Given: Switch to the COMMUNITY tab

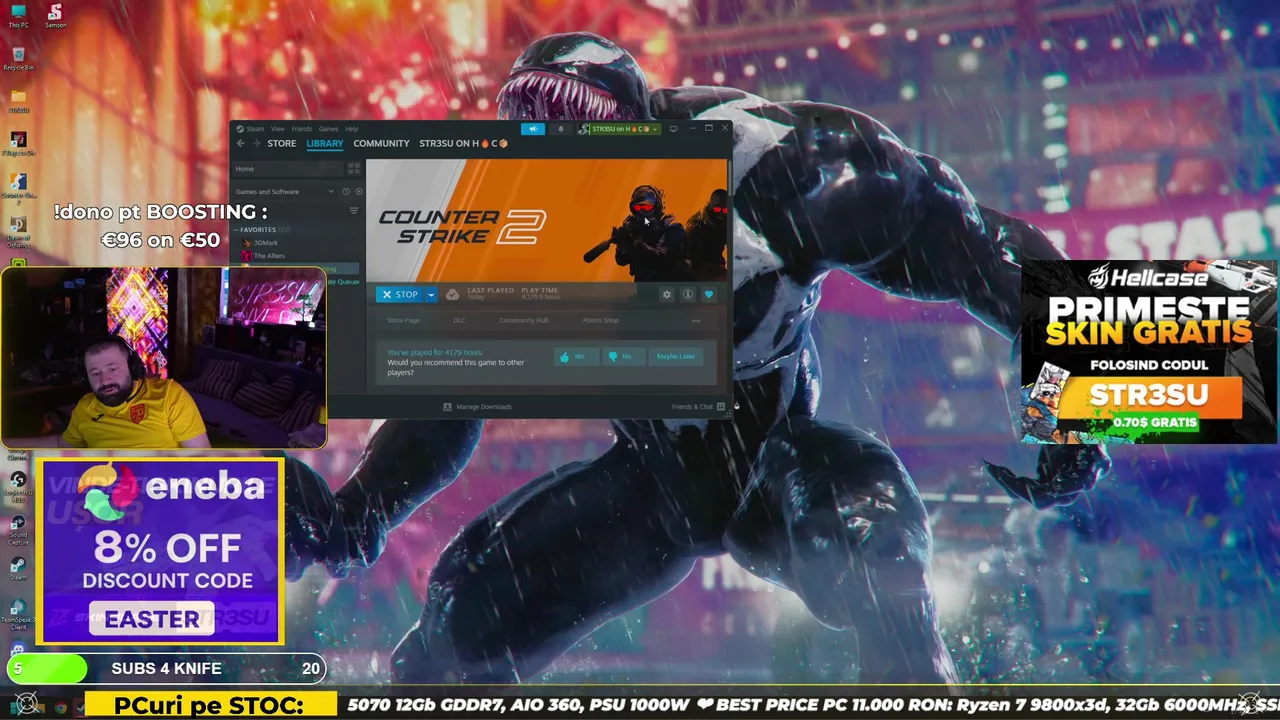Looking at the screenshot, I should point(381,143).
